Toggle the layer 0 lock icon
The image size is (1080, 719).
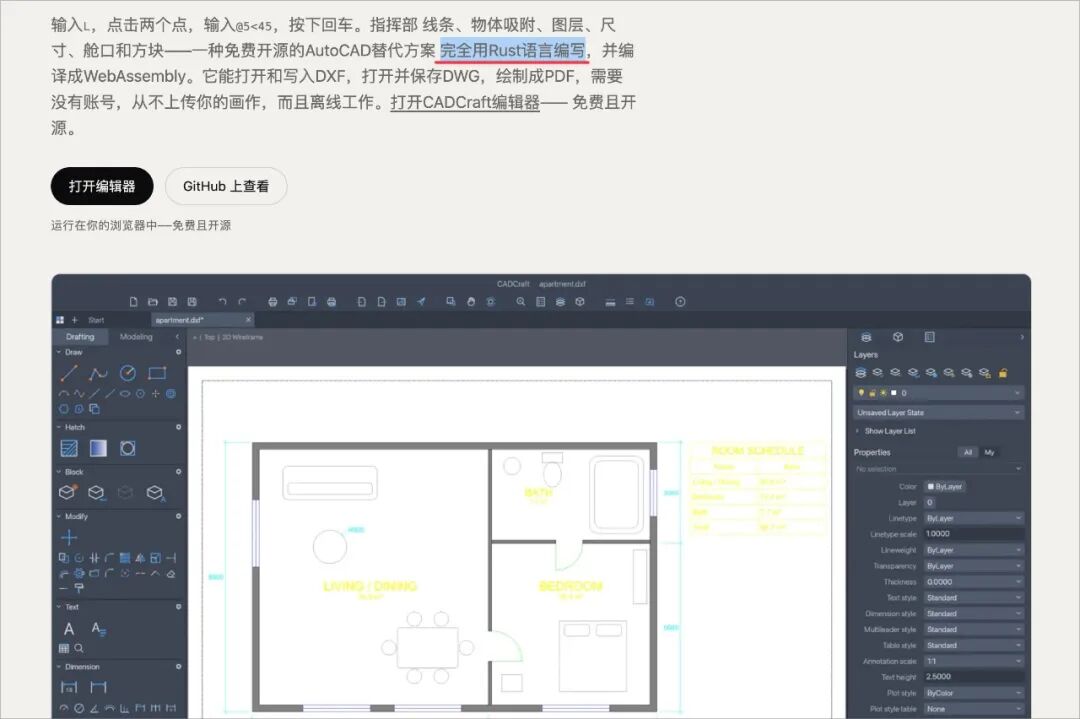(x=872, y=393)
